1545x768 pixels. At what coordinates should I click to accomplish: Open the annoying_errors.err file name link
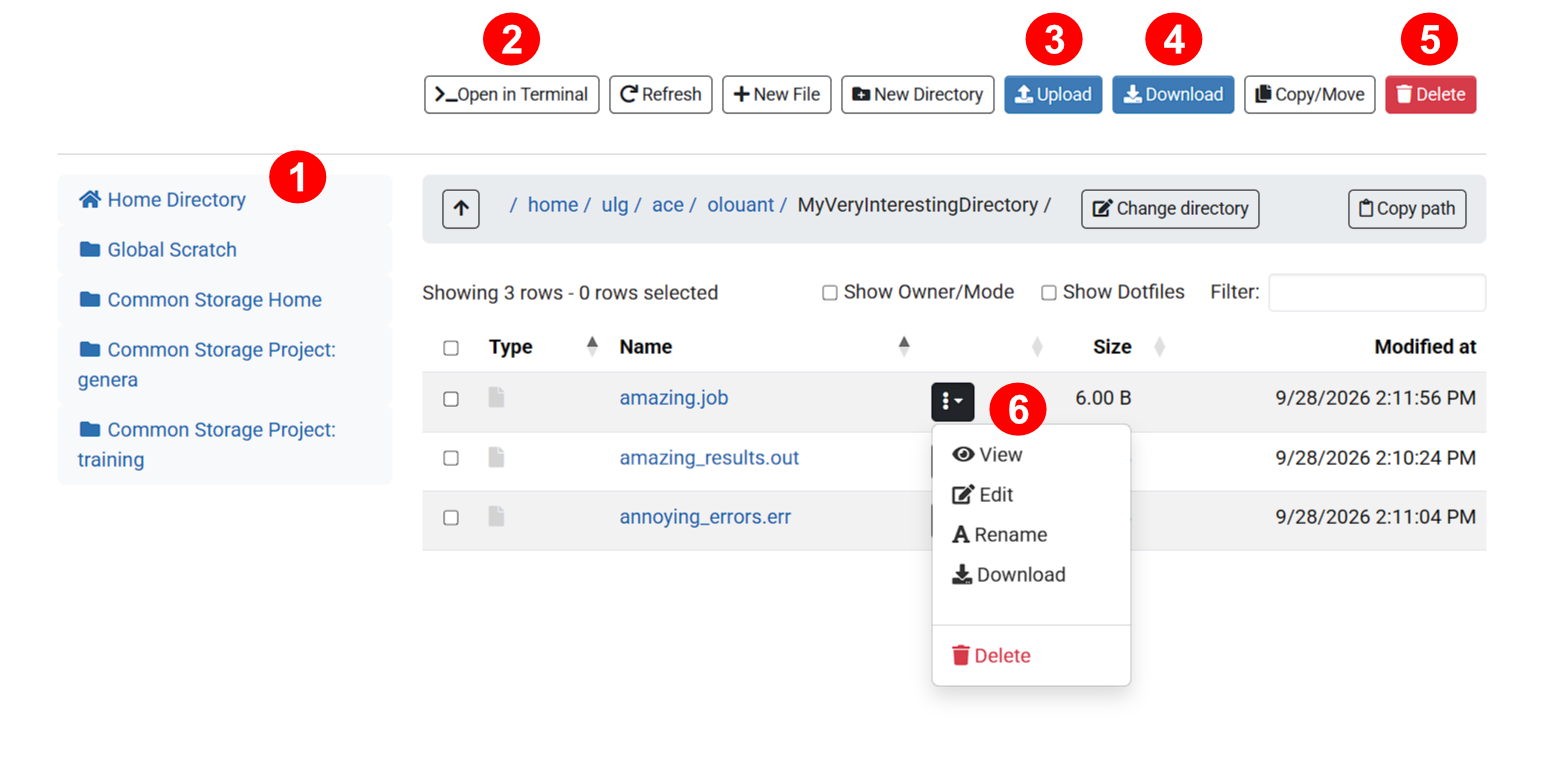tap(705, 518)
